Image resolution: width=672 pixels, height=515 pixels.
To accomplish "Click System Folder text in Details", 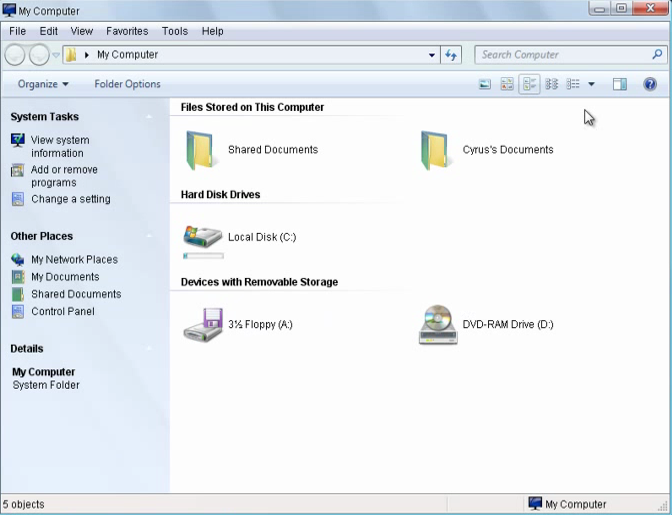I will [46, 385].
